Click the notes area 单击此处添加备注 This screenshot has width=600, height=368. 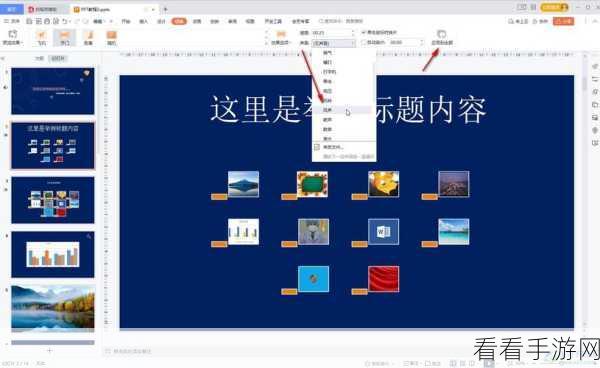(132, 351)
